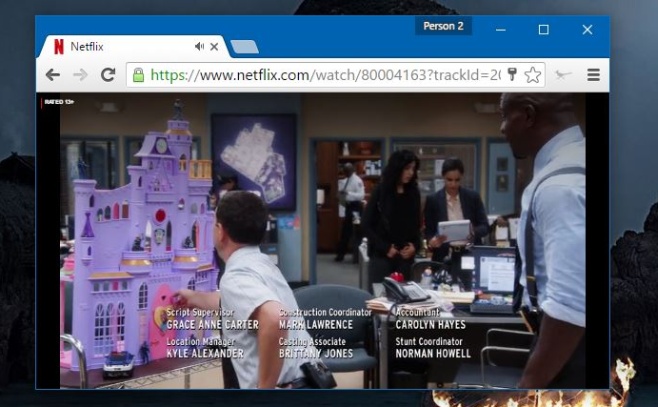This screenshot has height=407, width=658.
Task: Select the Netflix tab
Action: [x=133, y=47]
